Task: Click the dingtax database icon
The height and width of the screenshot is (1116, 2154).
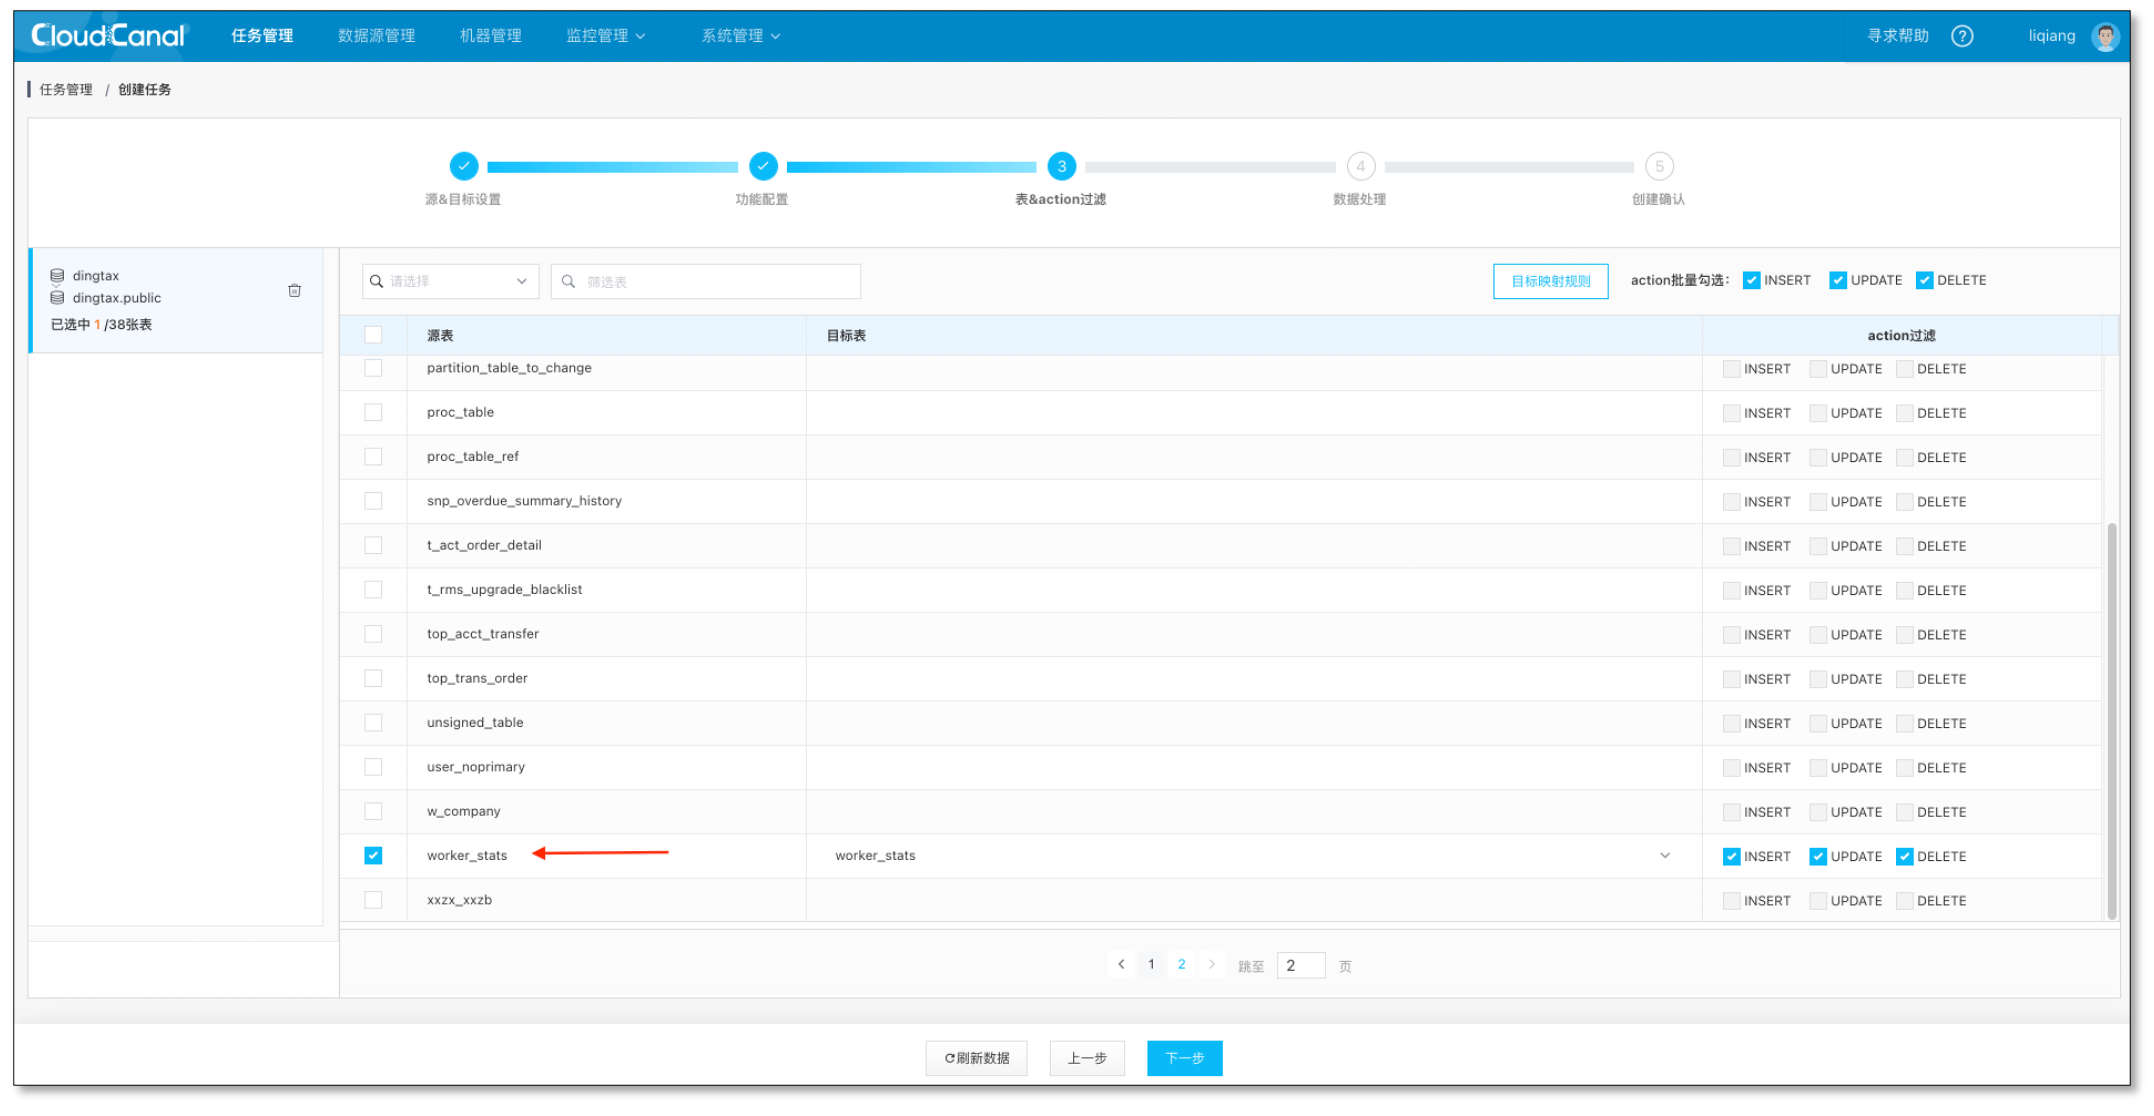Action: [x=57, y=275]
